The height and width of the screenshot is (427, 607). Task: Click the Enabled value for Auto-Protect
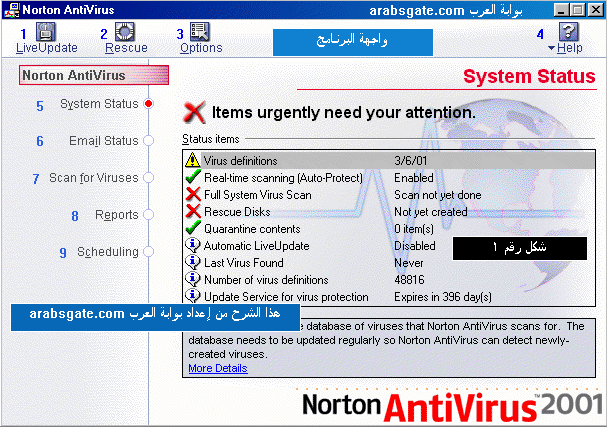pos(414,178)
